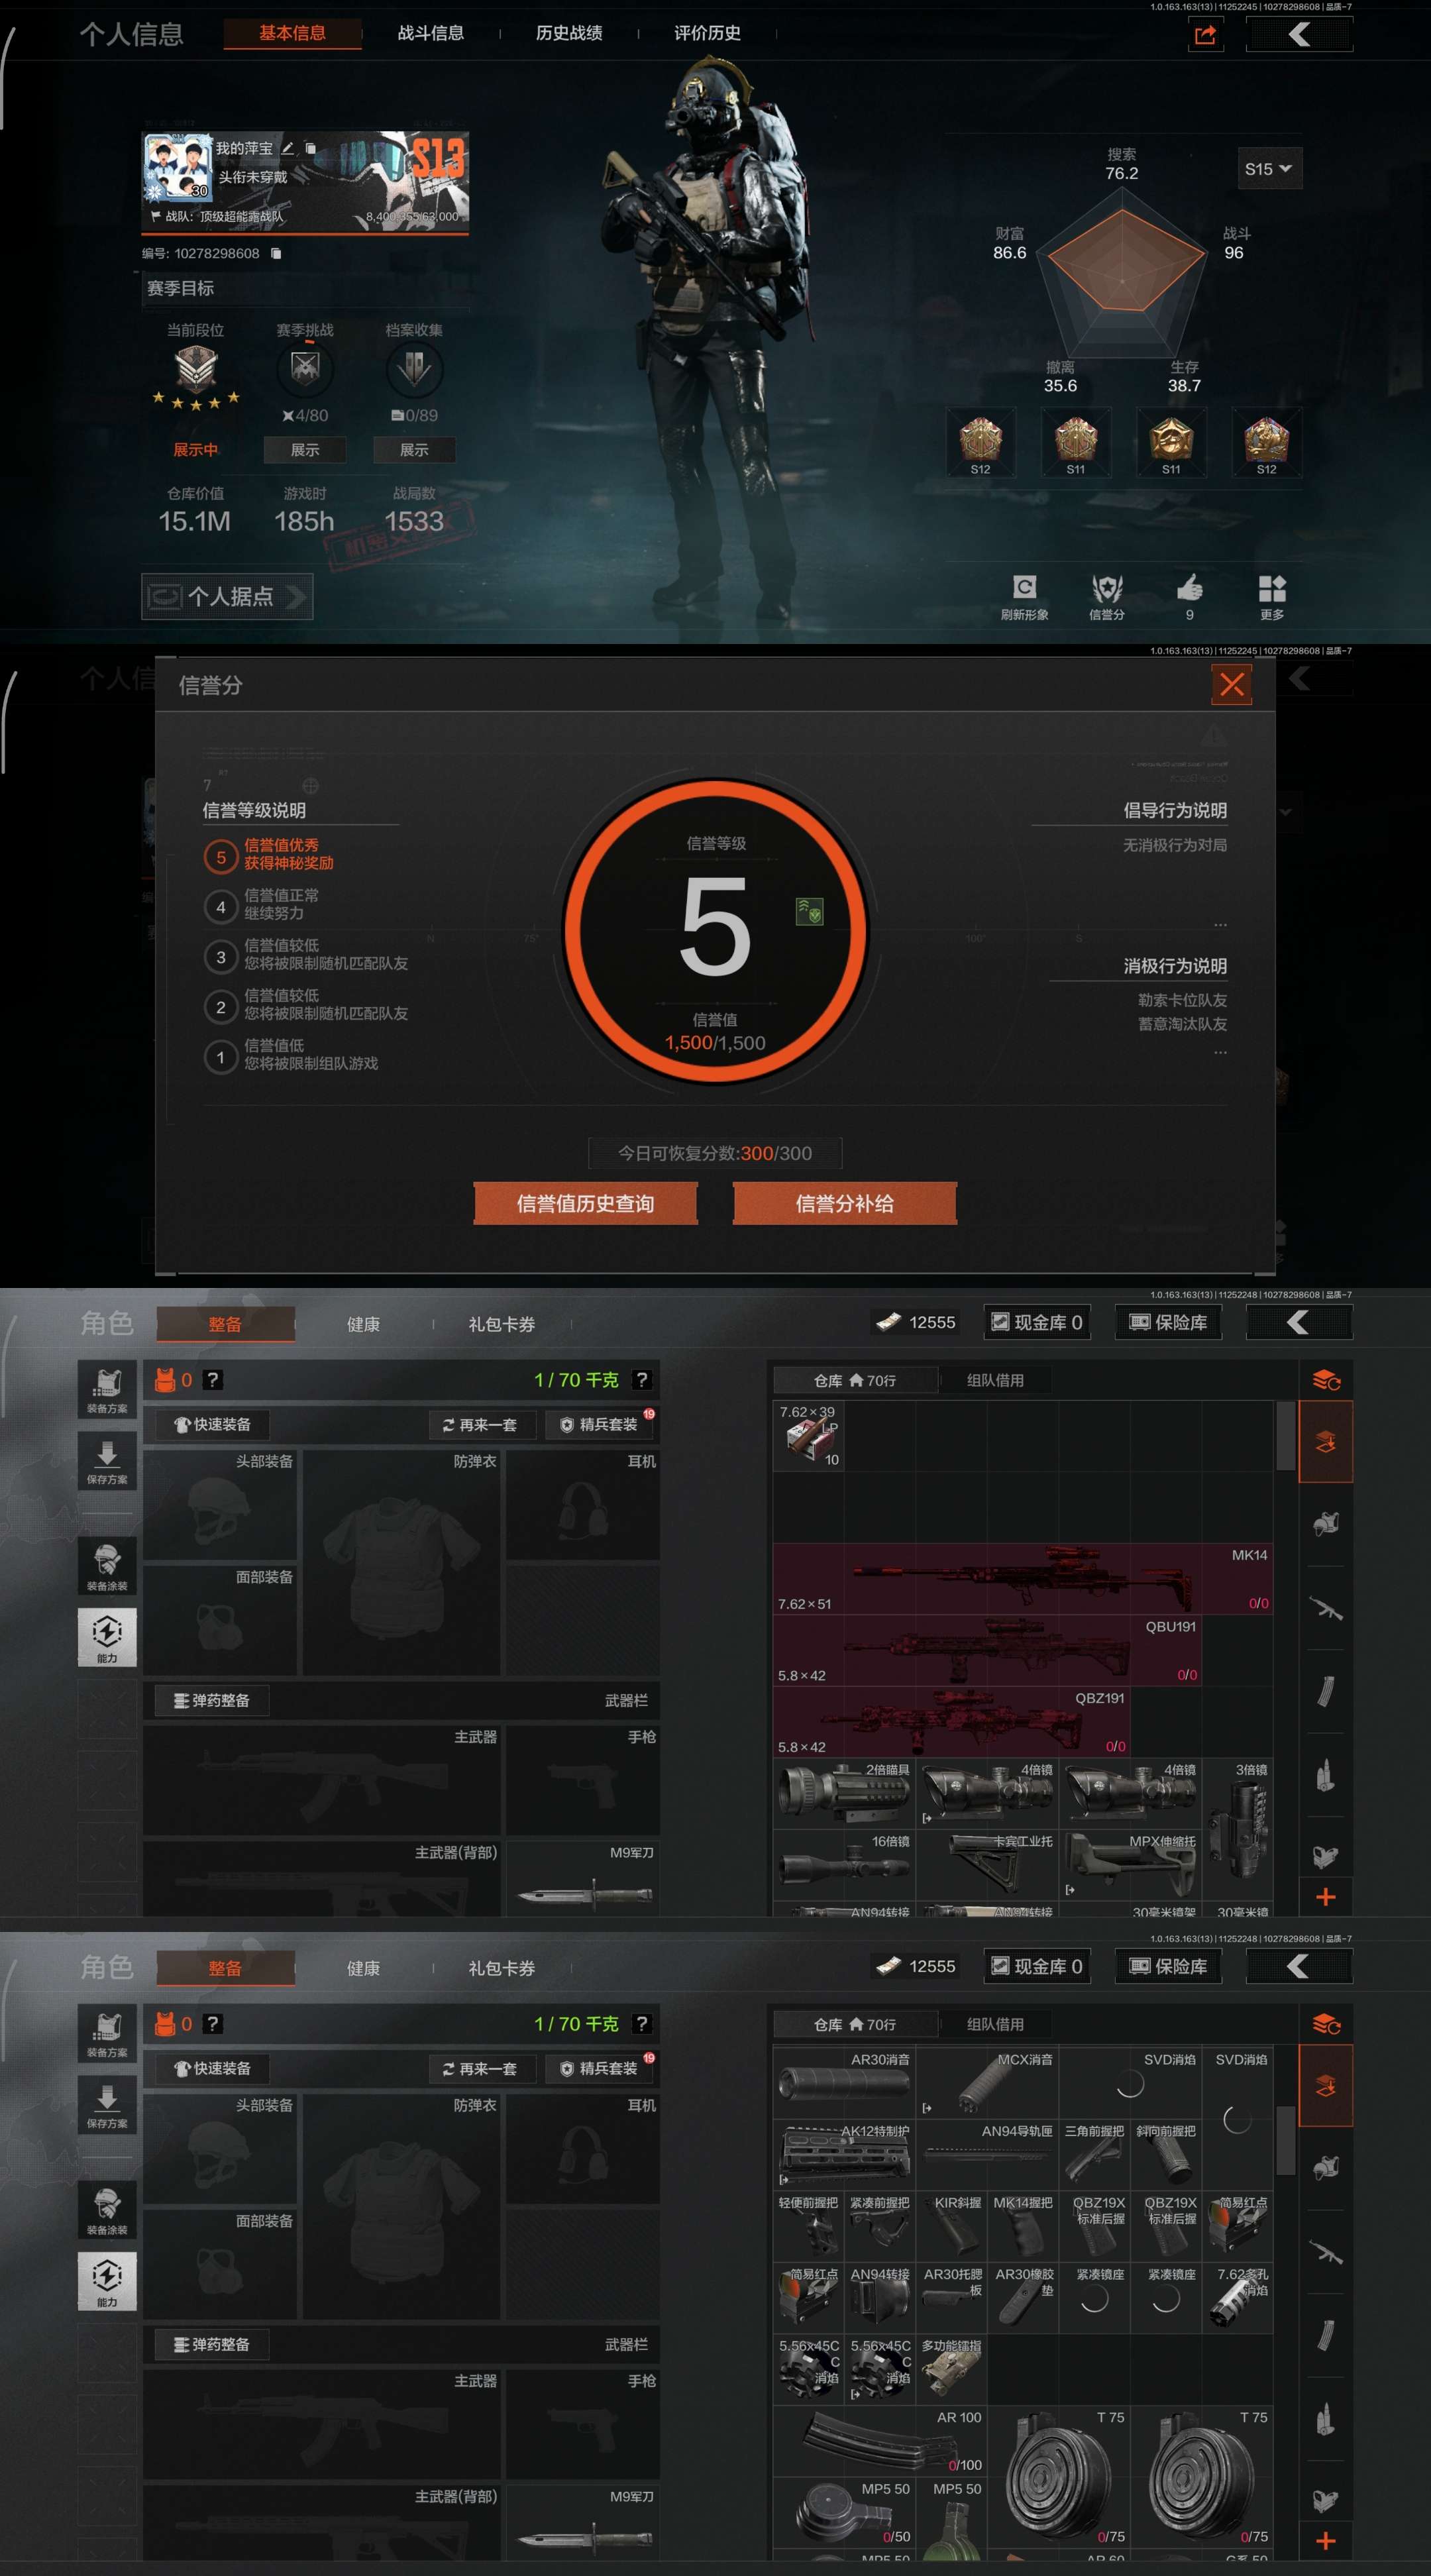Open the 历史战绩 tab
1431x2576 pixels.
[569, 33]
